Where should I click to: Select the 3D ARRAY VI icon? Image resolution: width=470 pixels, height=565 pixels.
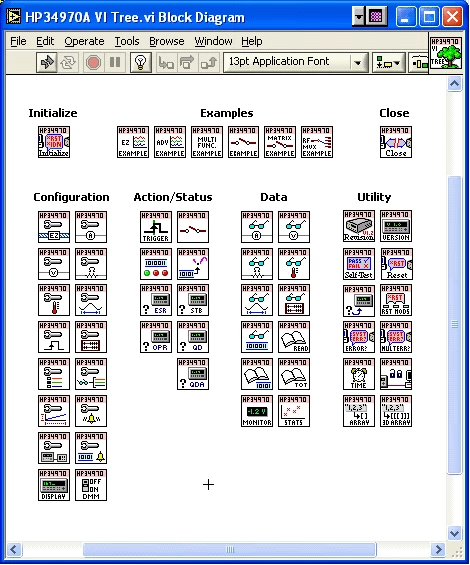[x=396, y=411]
